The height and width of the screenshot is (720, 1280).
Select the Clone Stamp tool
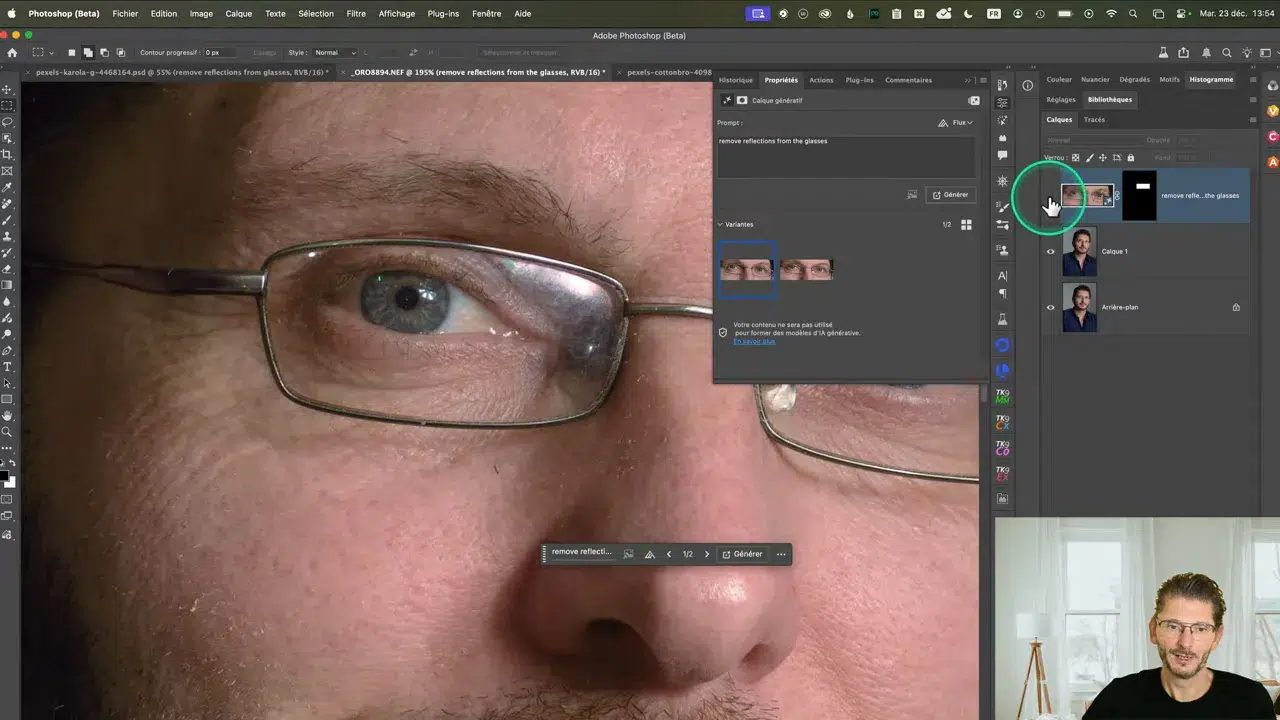7,238
